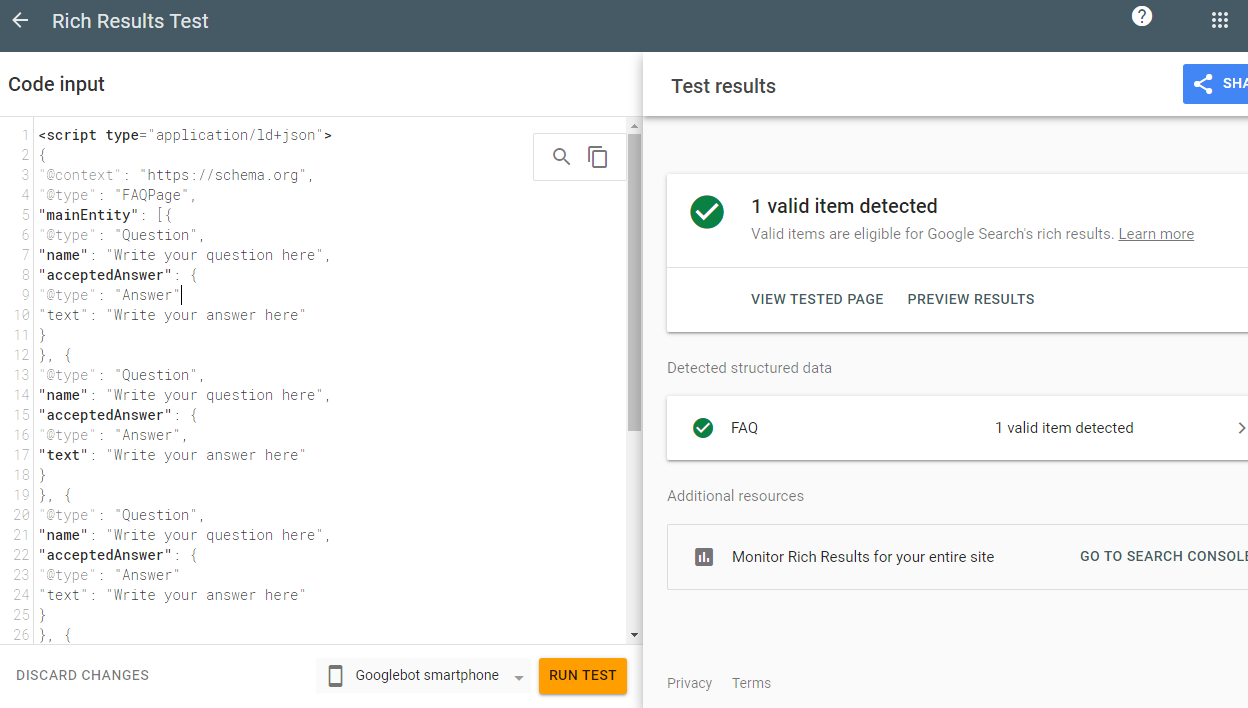
Task: Open the Learn more link
Action: click(x=1156, y=233)
